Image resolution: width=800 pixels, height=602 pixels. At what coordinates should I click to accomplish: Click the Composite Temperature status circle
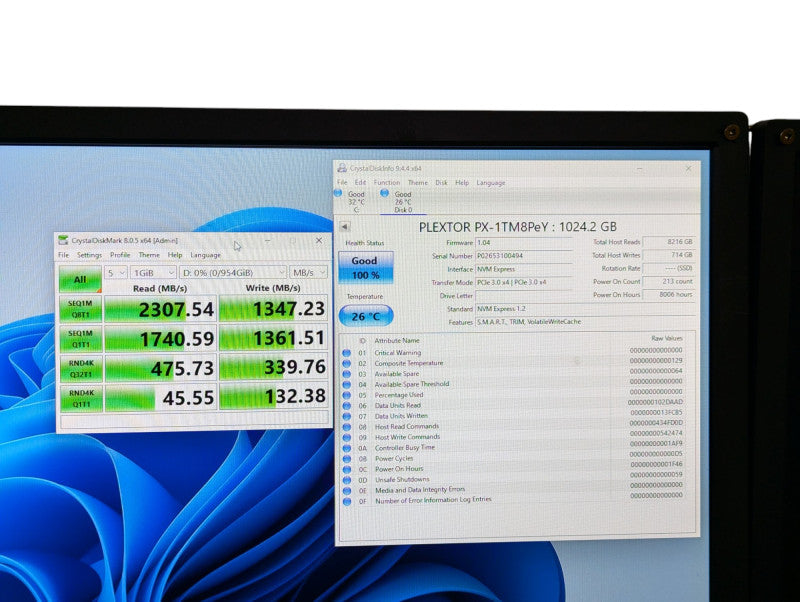pos(346,363)
